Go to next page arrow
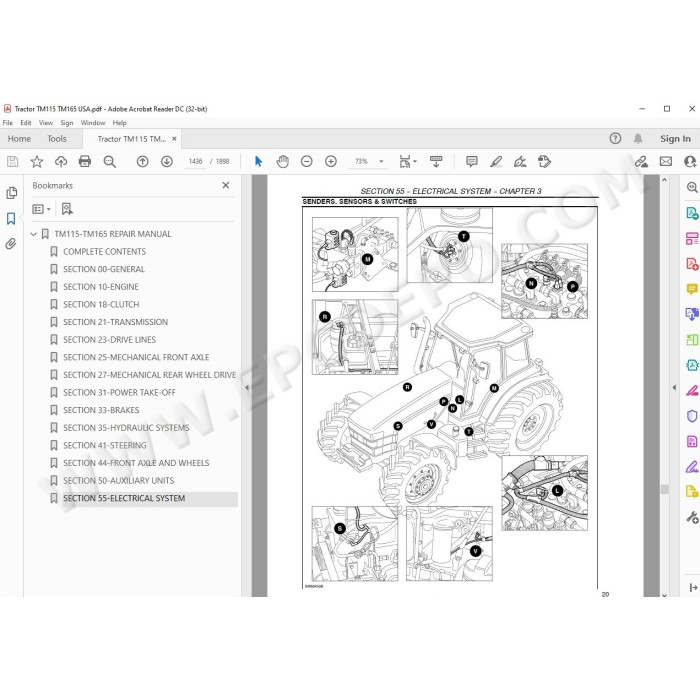The width and height of the screenshot is (700, 700). click(x=167, y=162)
